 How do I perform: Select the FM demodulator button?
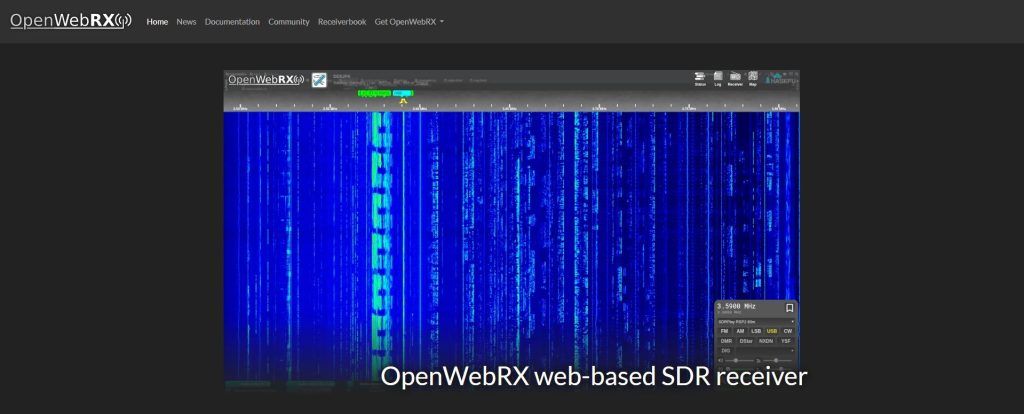[724, 331]
